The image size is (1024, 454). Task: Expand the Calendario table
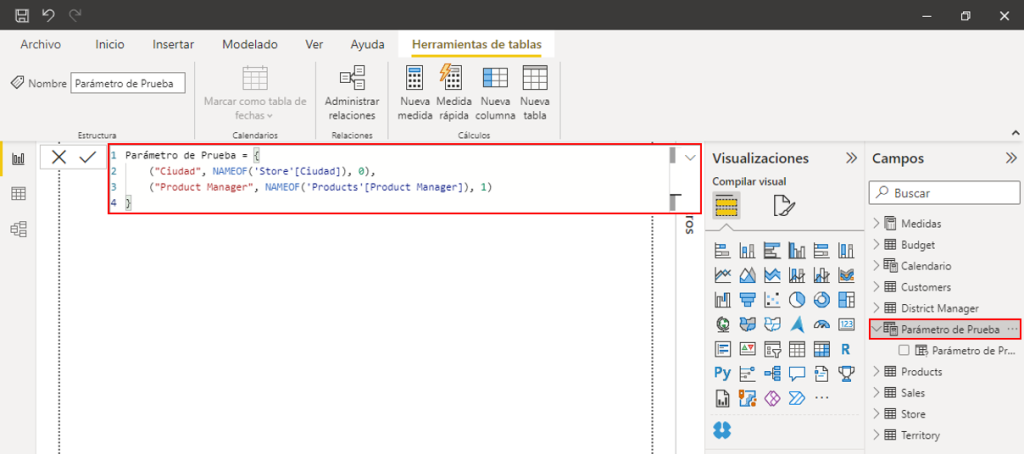(x=876, y=266)
